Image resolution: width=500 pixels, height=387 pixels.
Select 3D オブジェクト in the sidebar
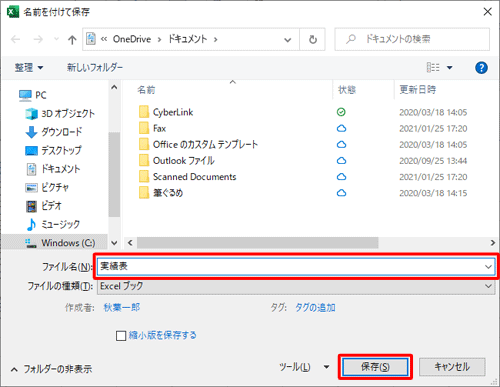pyautogui.click(x=60, y=114)
